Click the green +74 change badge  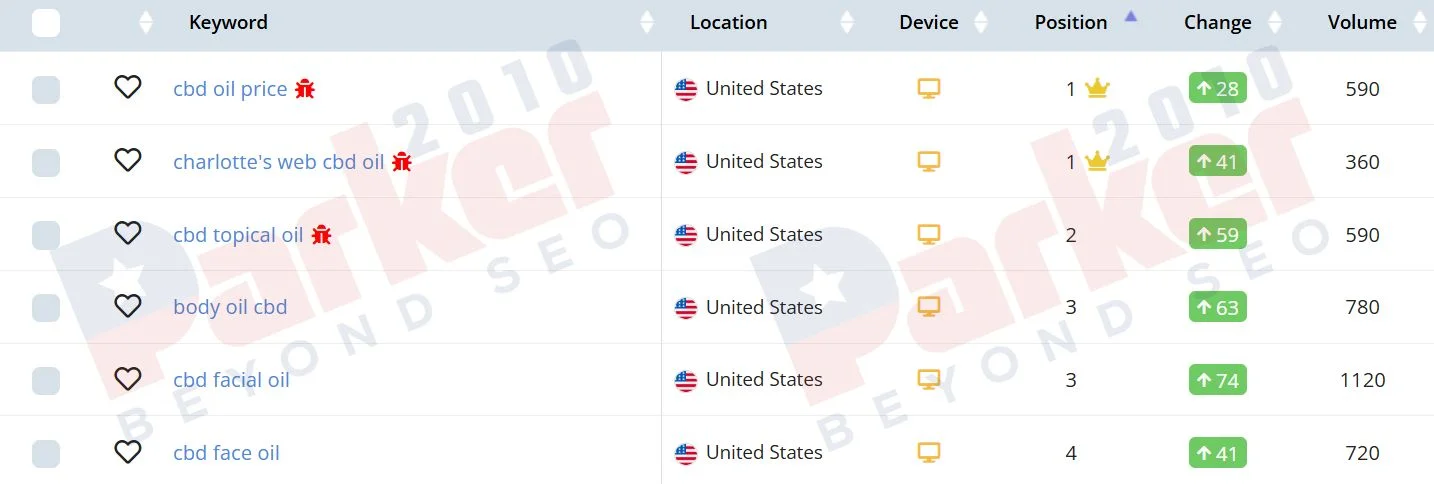(x=1217, y=380)
